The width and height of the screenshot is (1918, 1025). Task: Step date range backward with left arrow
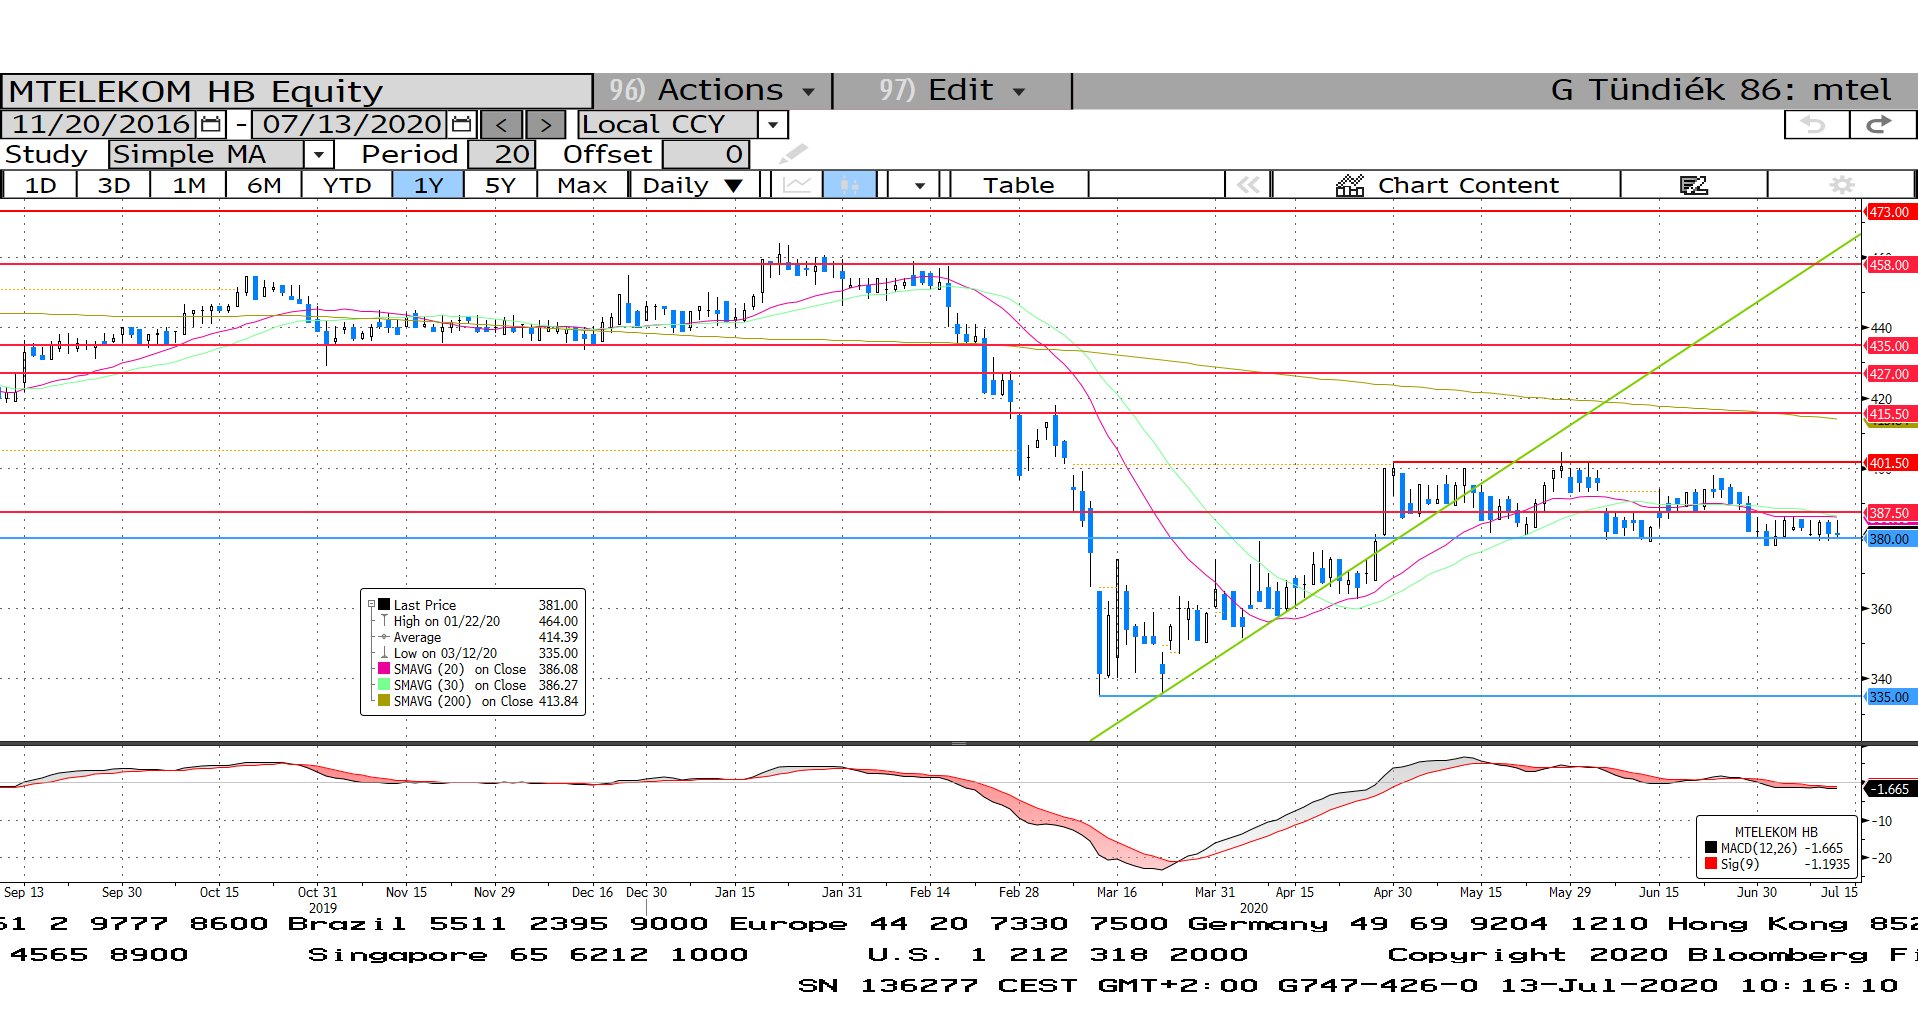(x=501, y=124)
